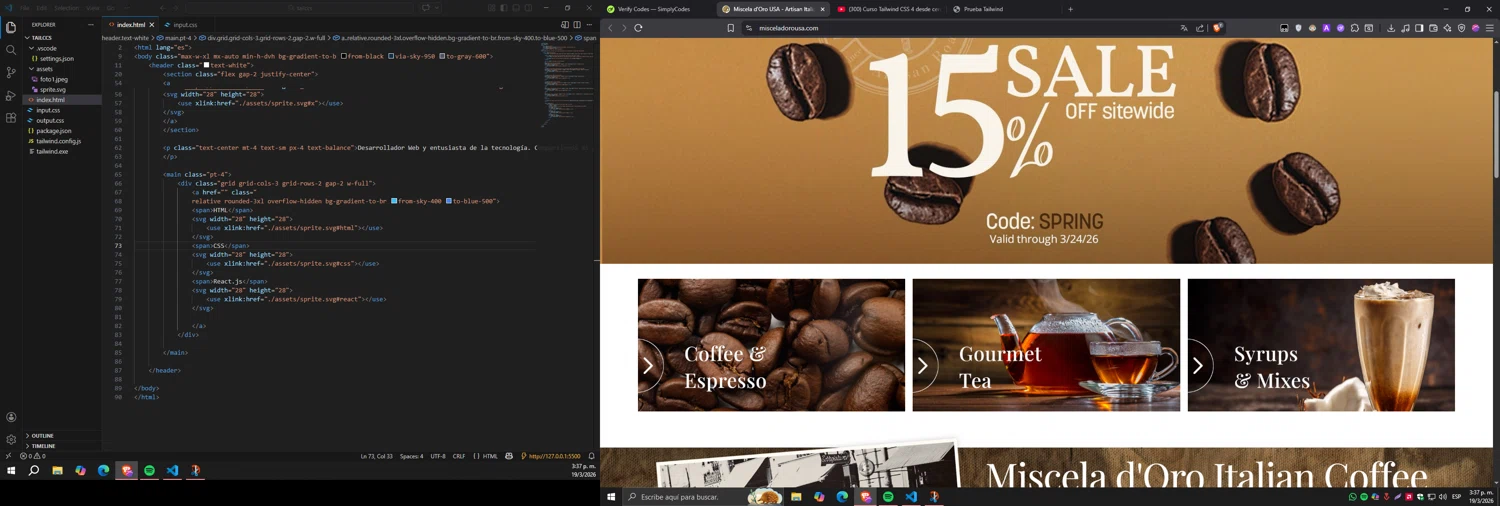
Task: Click the share icon in address bar
Action: pyautogui.click(x=1200, y=28)
